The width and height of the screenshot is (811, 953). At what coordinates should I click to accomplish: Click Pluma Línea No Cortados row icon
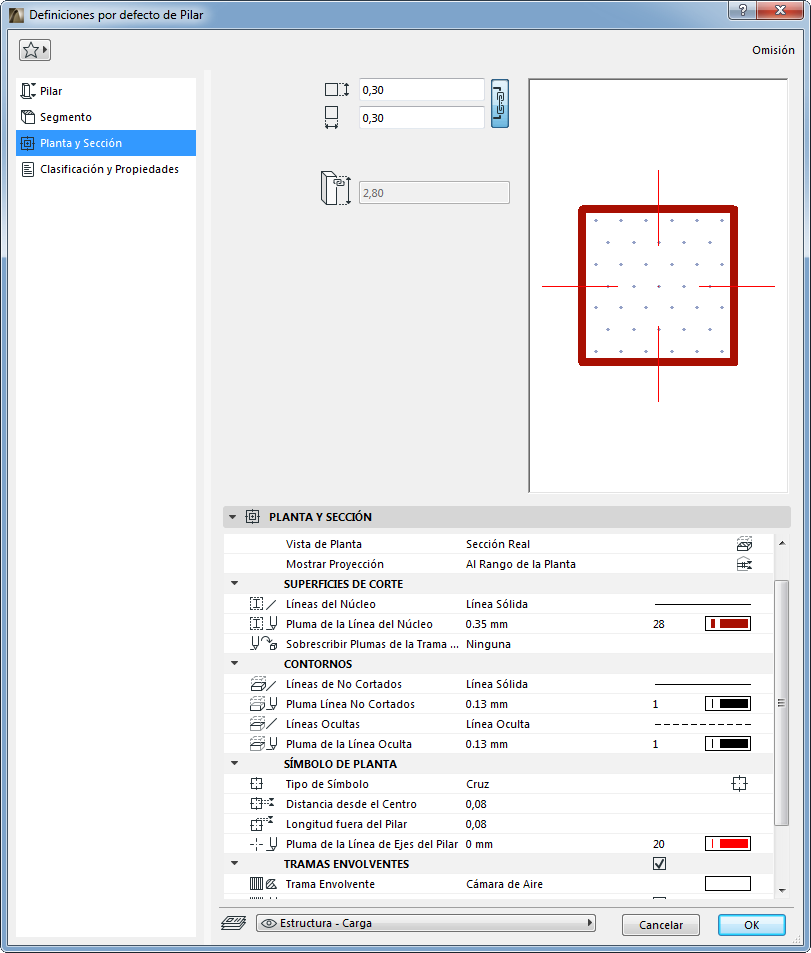click(x=263, y=704)
